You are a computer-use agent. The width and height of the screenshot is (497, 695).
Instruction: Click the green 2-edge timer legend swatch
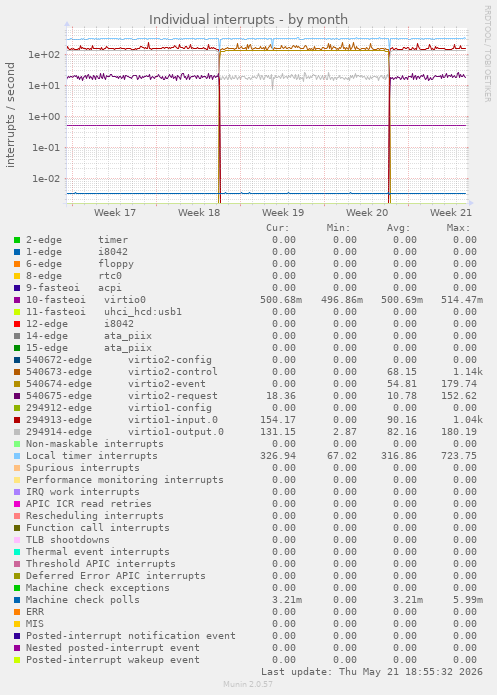pos(17,240)
